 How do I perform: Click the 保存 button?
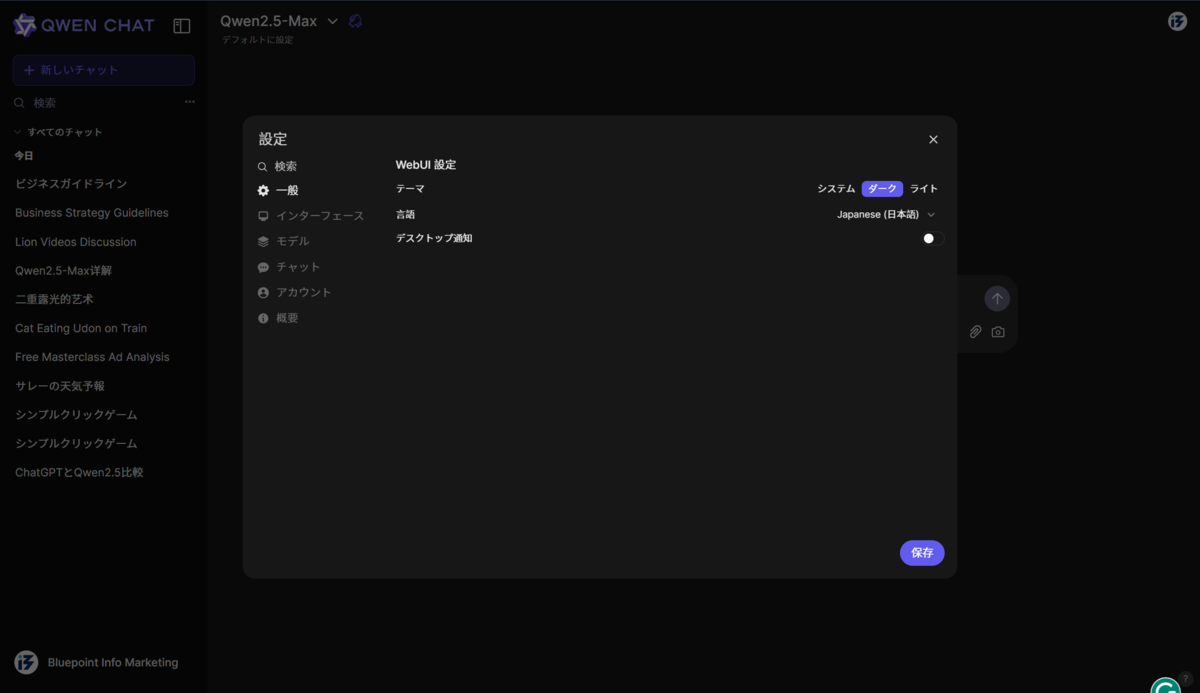922,553
